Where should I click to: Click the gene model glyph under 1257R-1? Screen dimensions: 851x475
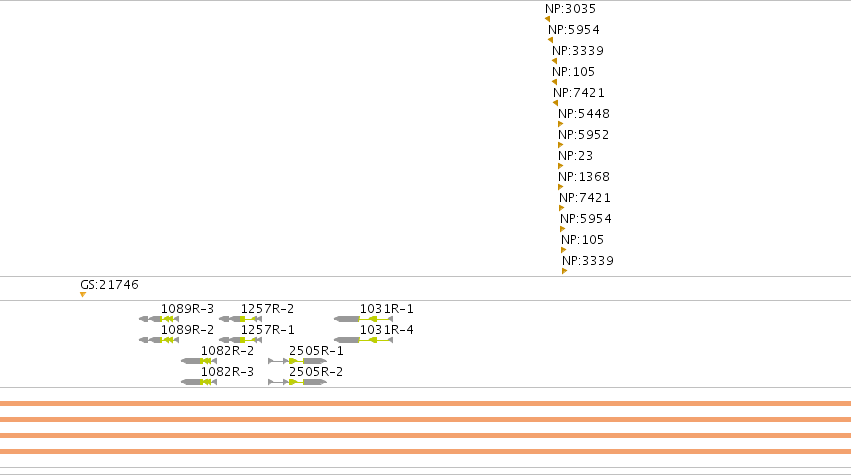click(x=240, y=340)
